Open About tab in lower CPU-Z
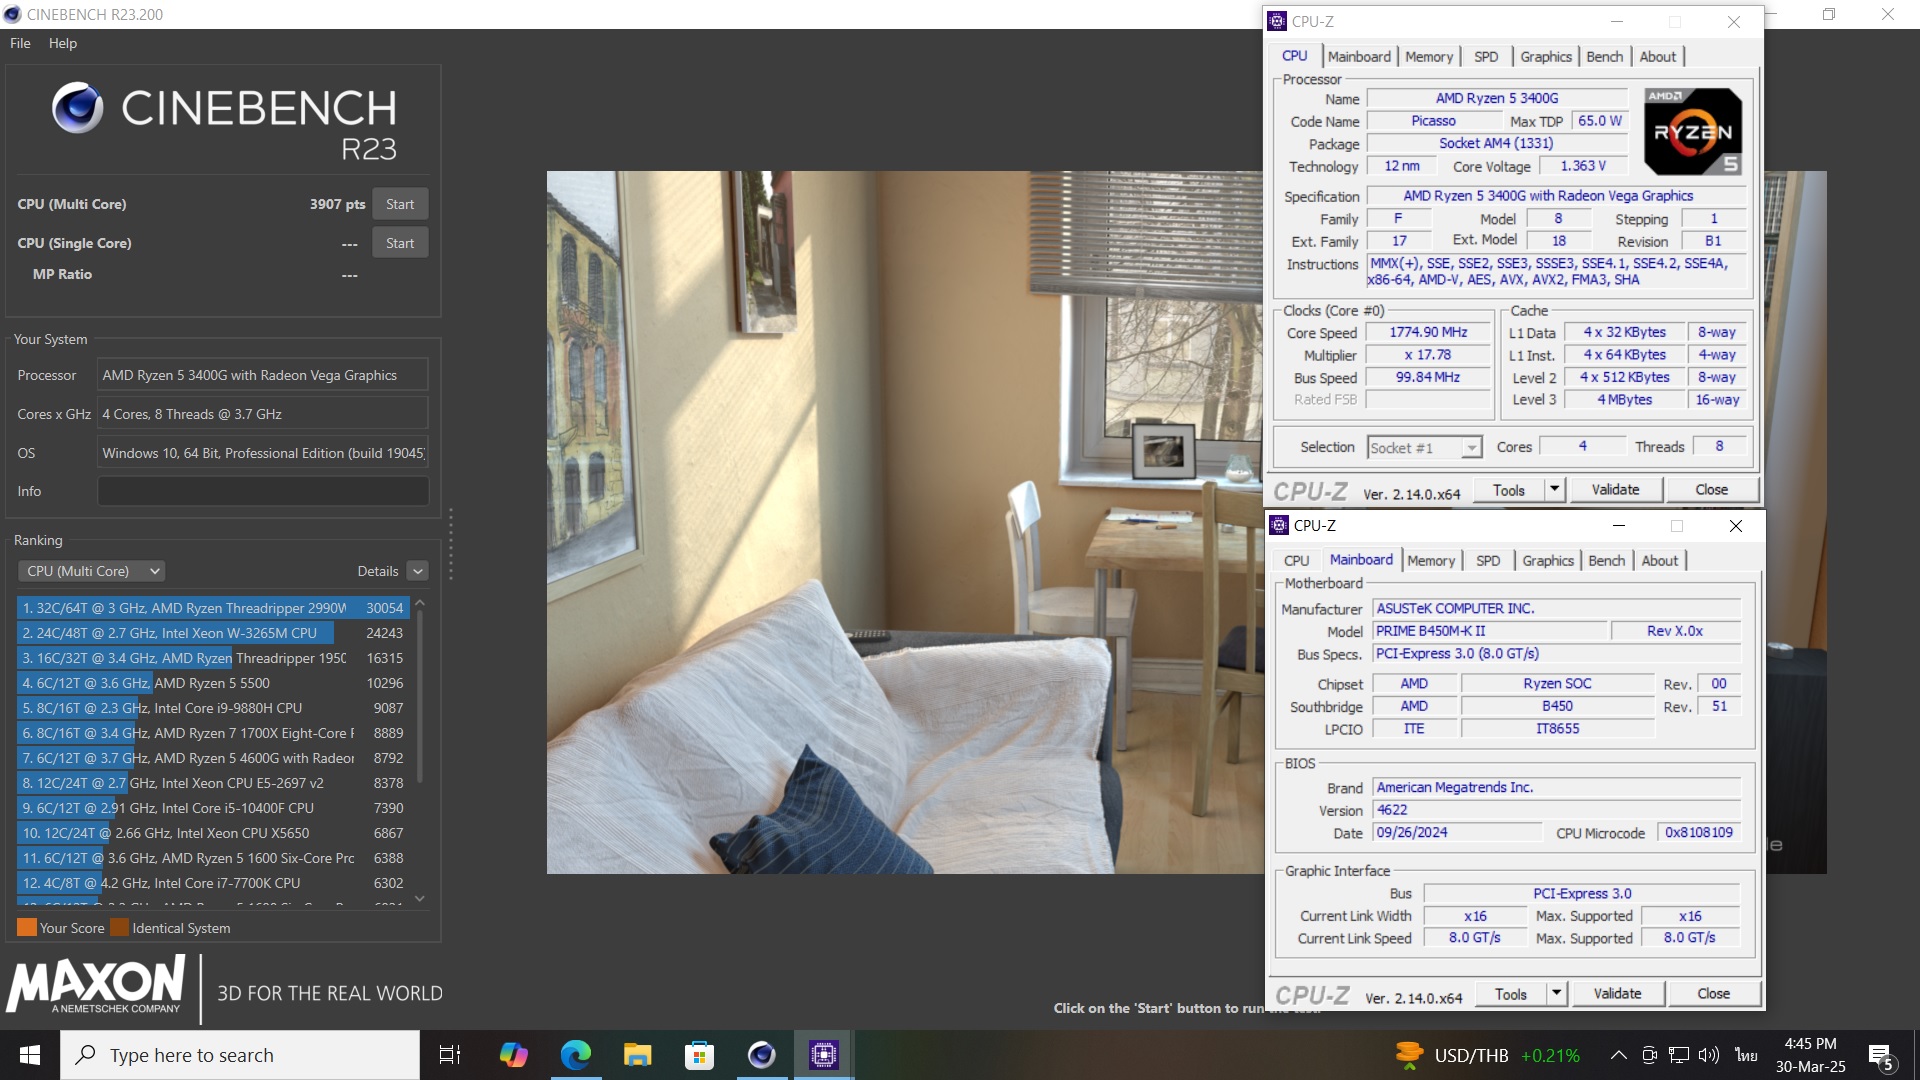Screen dimensions: 1920x1080 tap(1660, 561)
